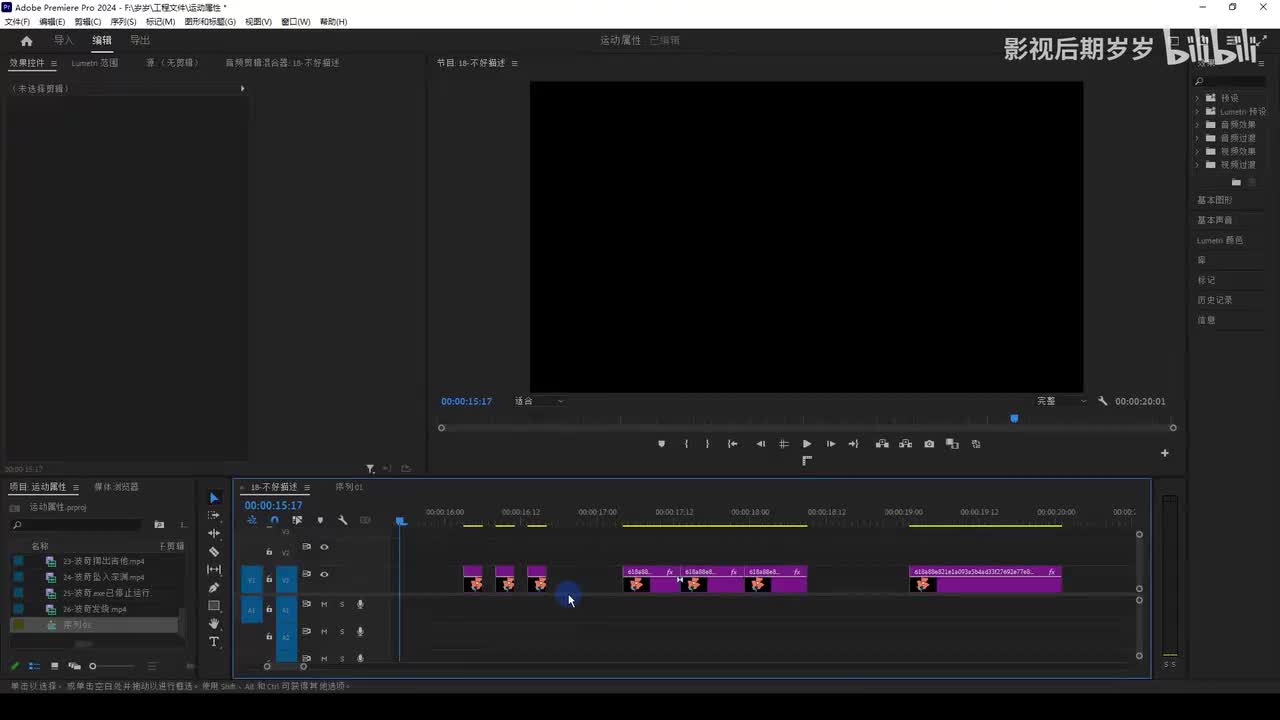This screenshot has height=720, width=1280.
Task: Switch to the 媒体浏览器 tab
Action: [116, 487]
